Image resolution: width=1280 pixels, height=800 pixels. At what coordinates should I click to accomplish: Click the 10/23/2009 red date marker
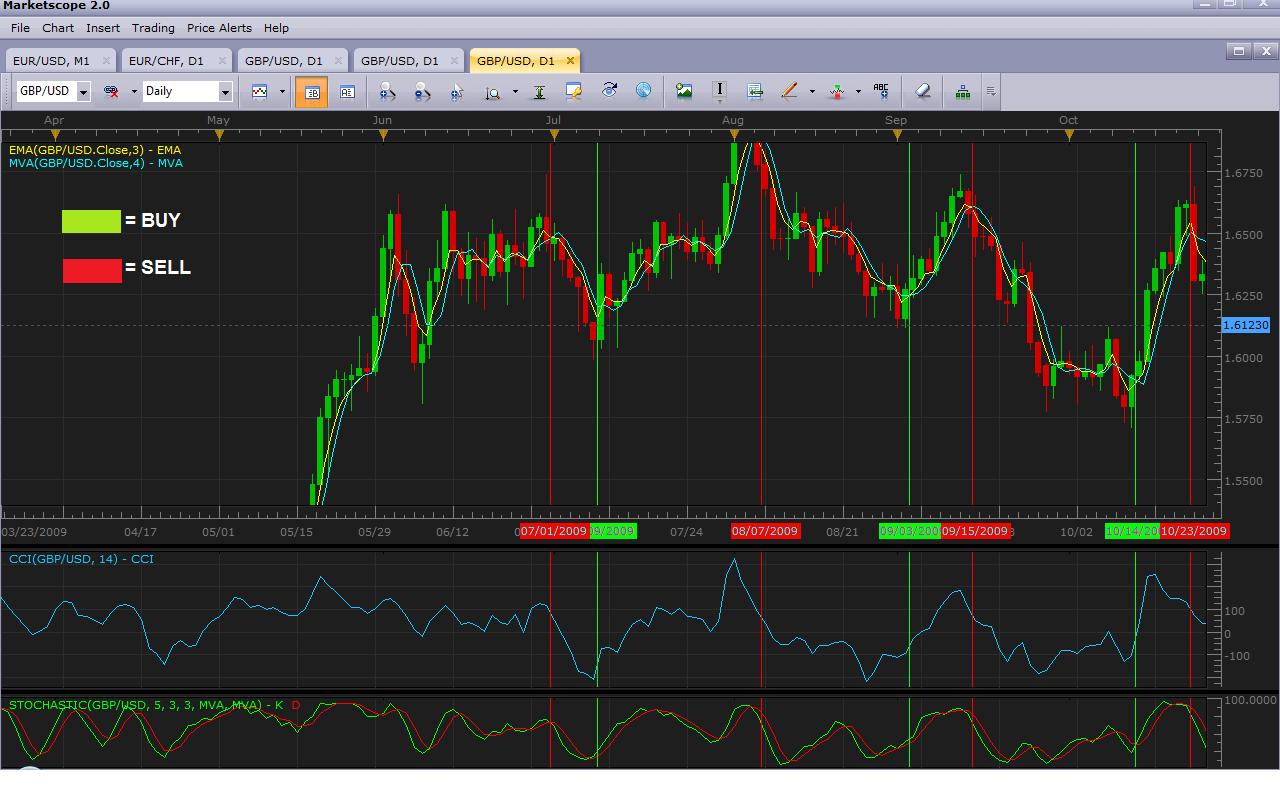[x=1197, y=531]
